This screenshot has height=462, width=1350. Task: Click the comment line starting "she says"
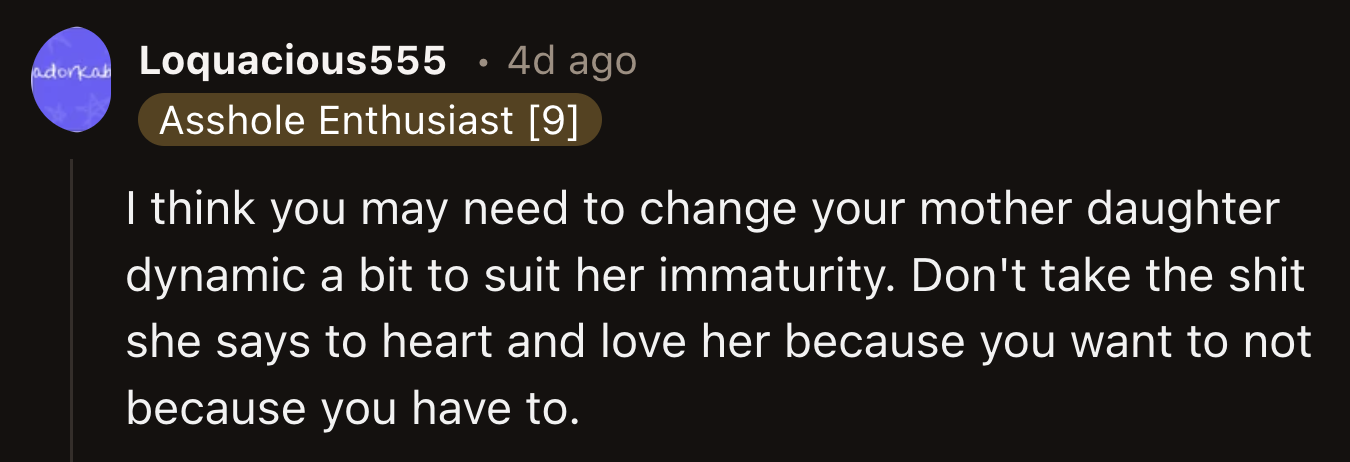click(x=718, y=343)
